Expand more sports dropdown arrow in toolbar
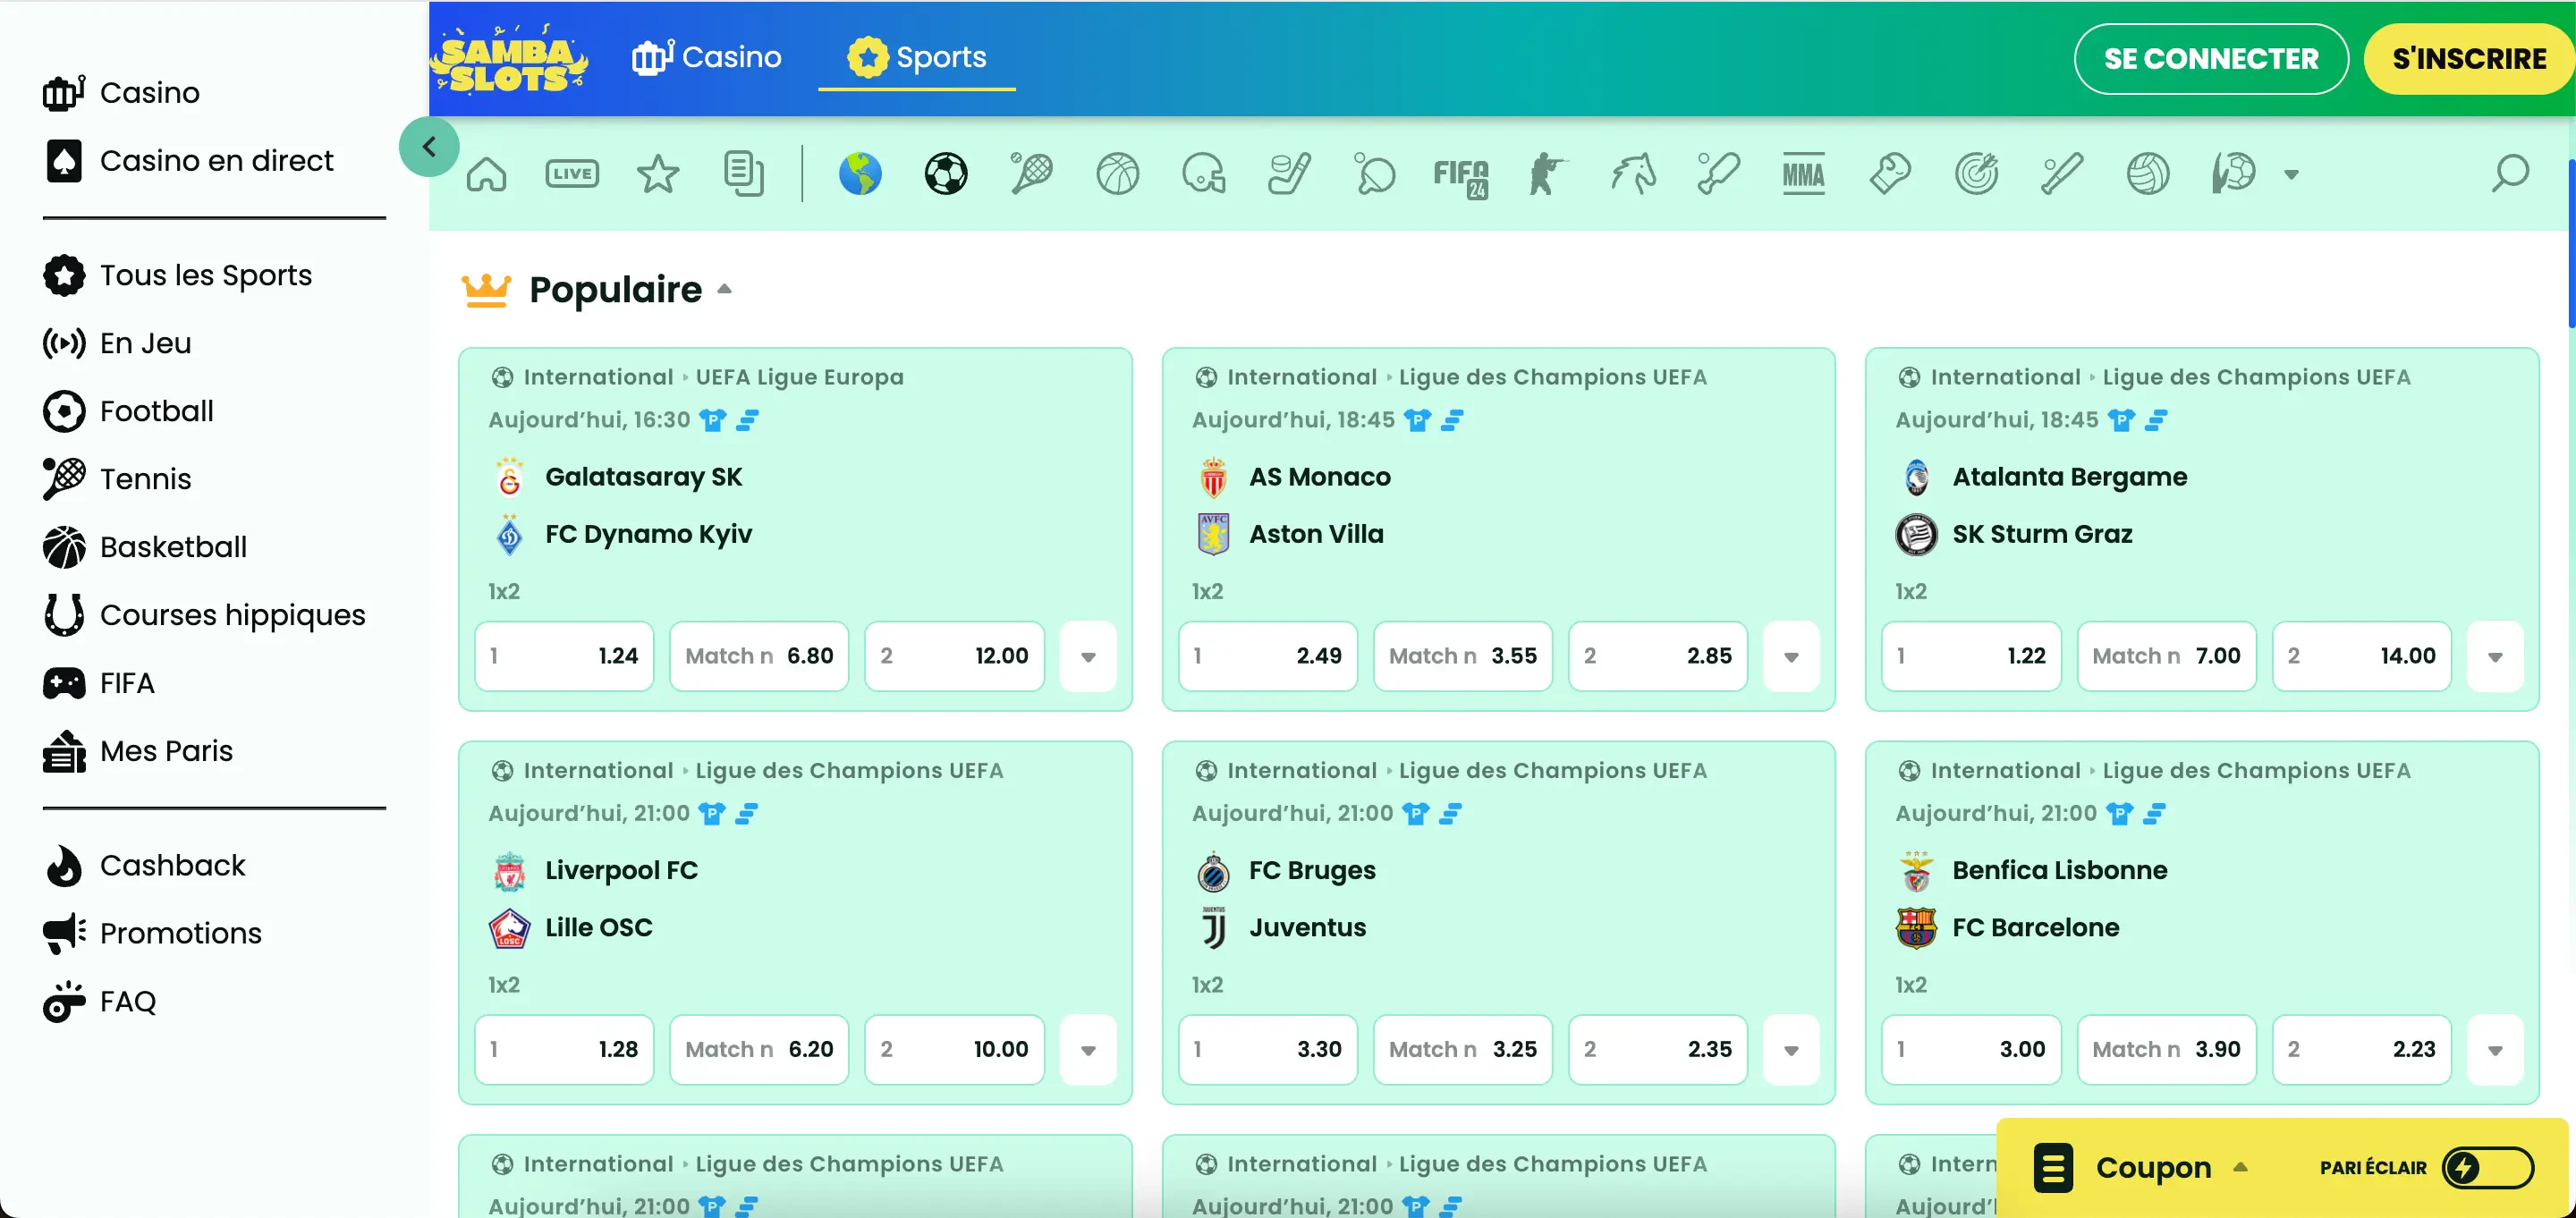The width and height of the screenshot is (2576, 1218). [2291, 175]
